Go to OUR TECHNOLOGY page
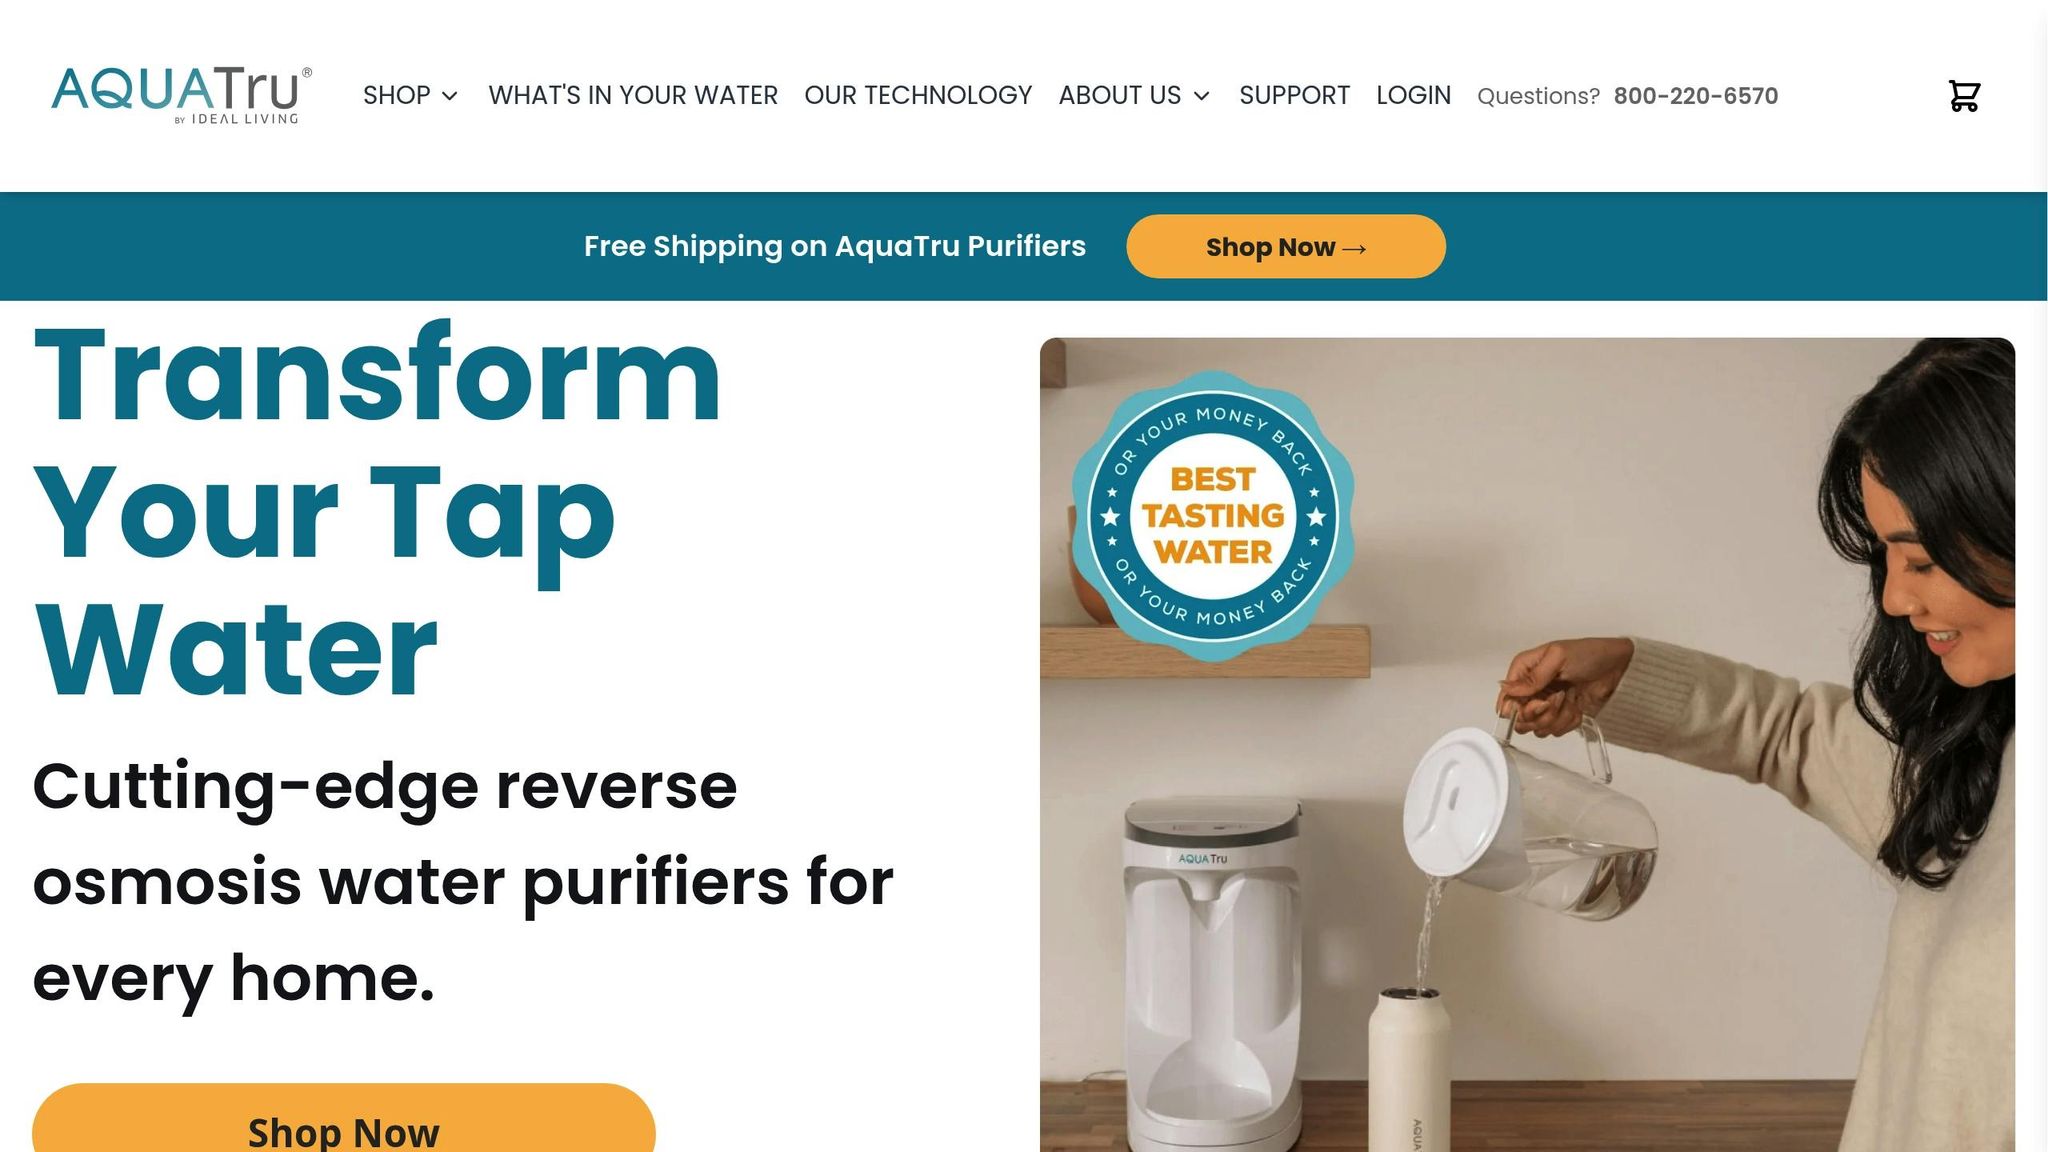Image resolution: width=2048 pixels, height=1152 pixels. (918, 95)
